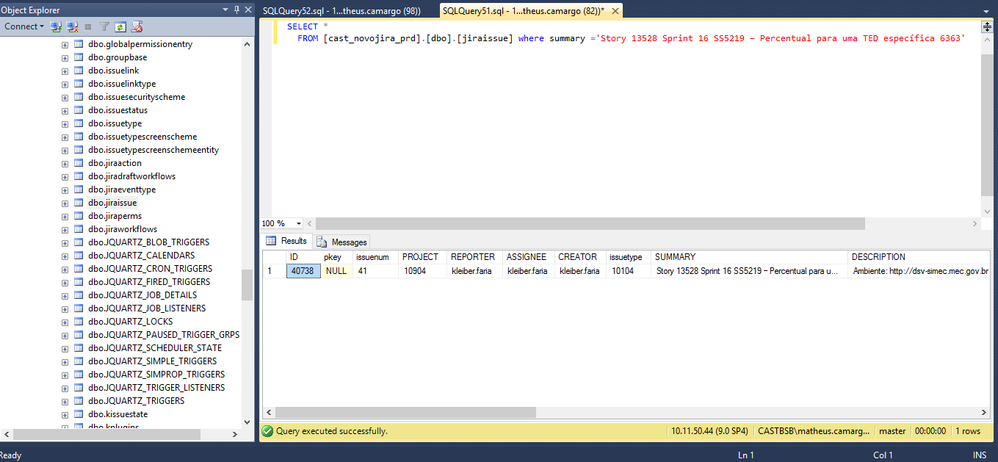Select dbo.jiraeventtype table
This screenshot has width=998, height=462.
[x=122, y=190]
